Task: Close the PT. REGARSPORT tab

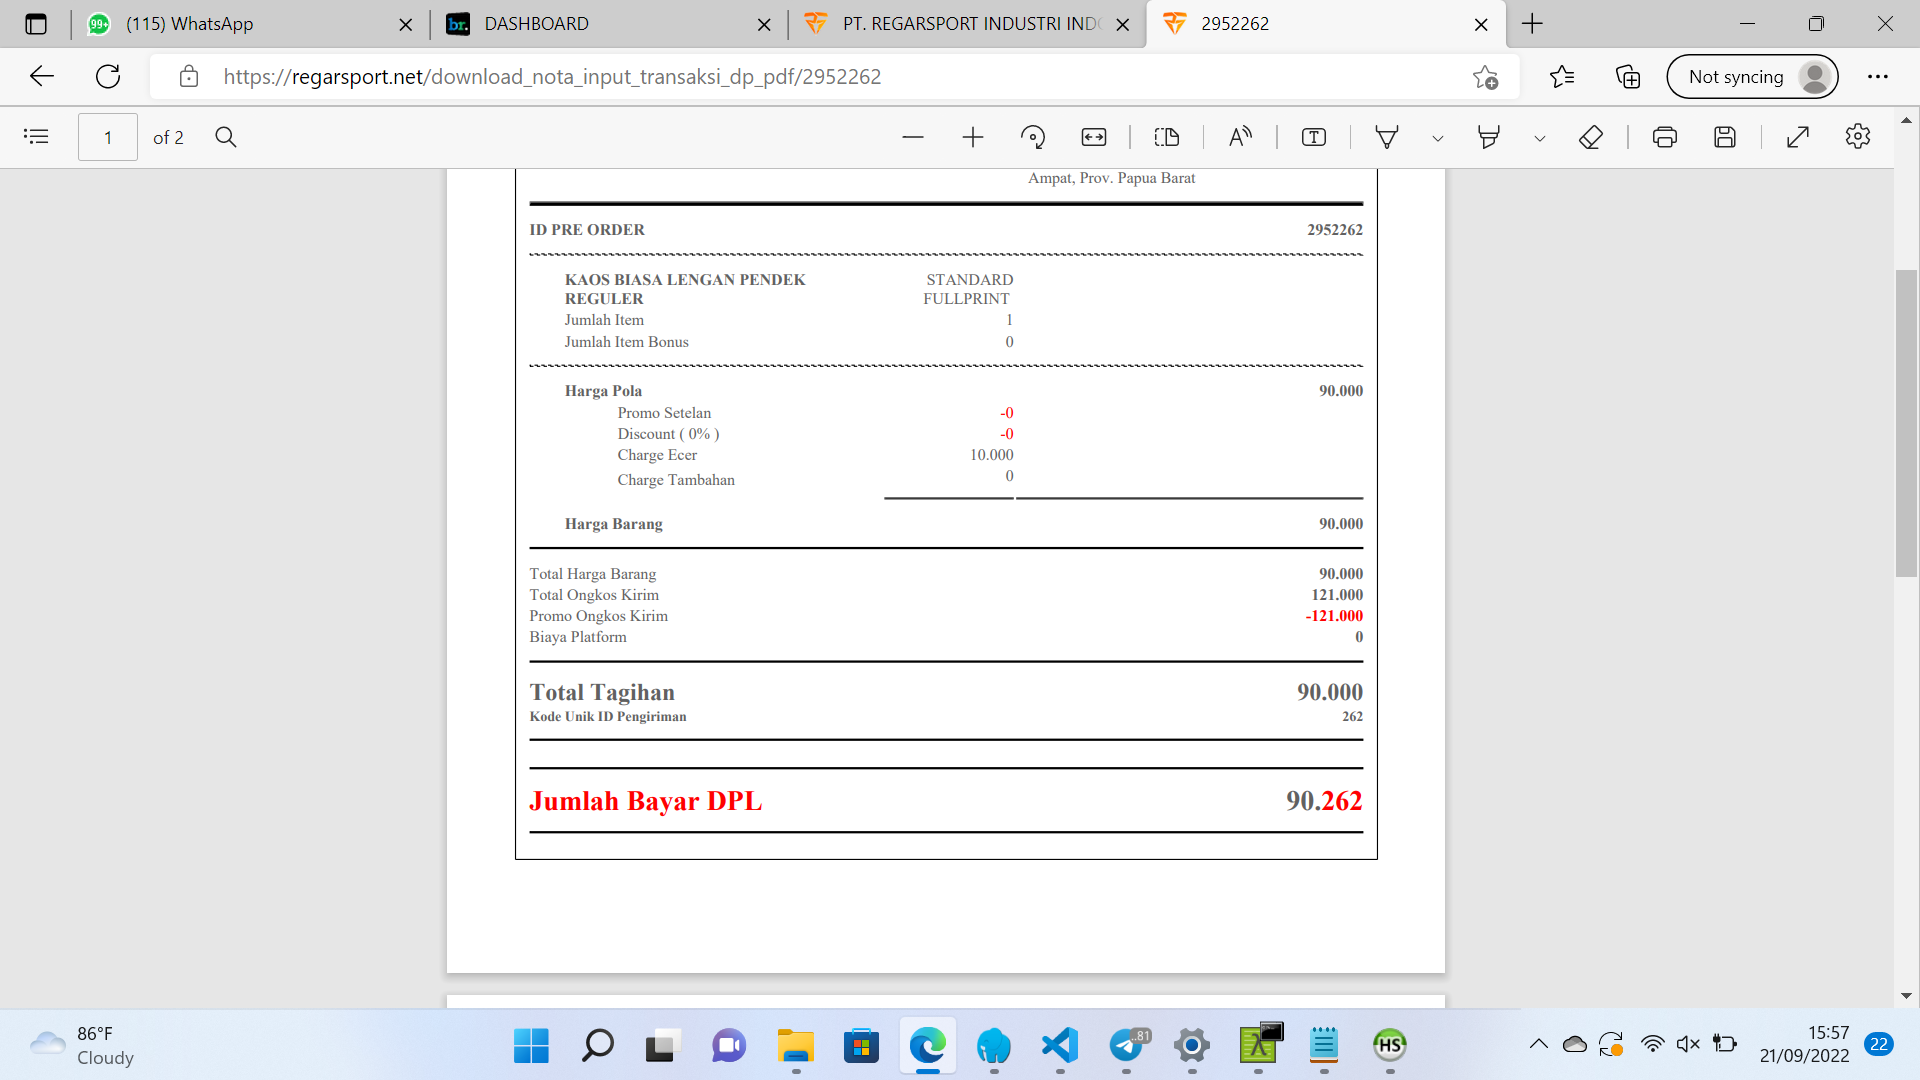Action: [1123, 25]
